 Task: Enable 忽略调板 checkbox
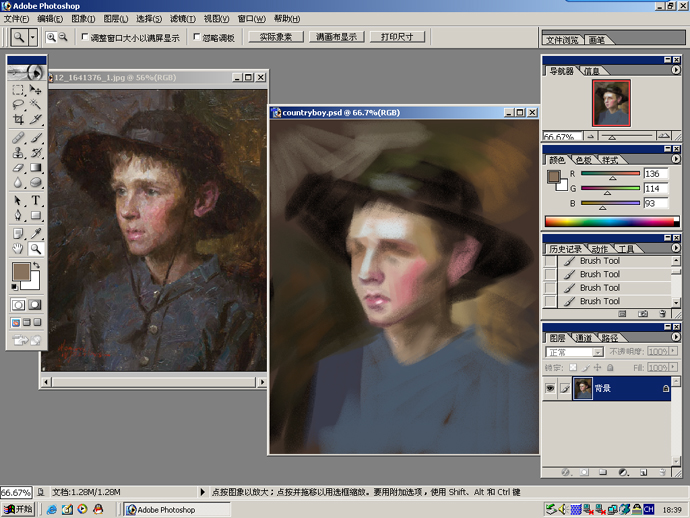[197, 37]
